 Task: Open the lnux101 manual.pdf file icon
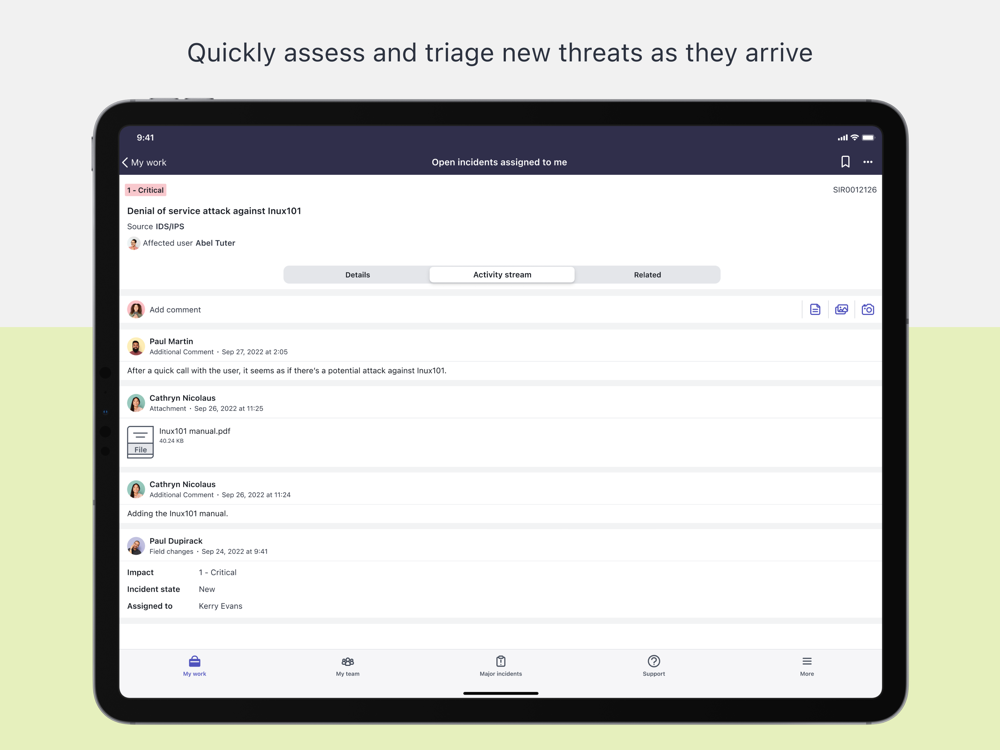140,442
